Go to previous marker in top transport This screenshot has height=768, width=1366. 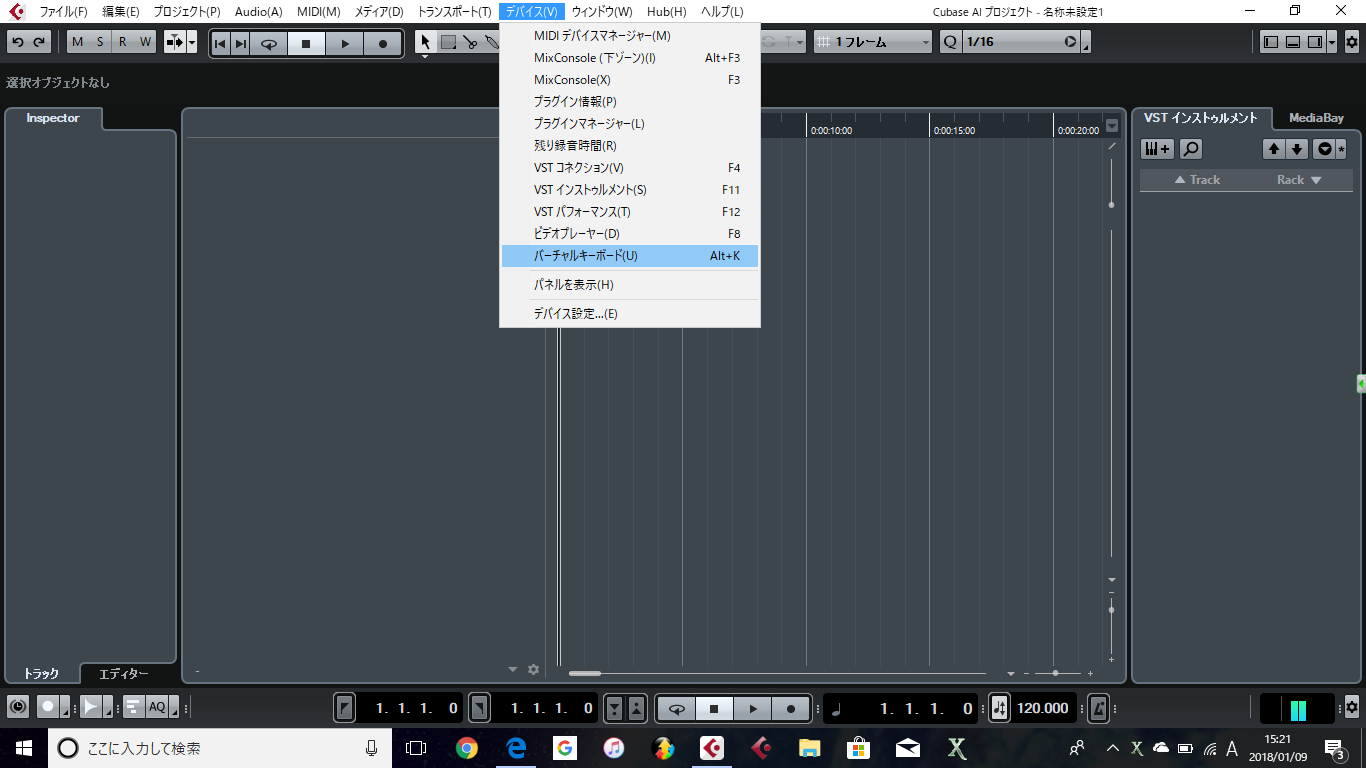220,43
